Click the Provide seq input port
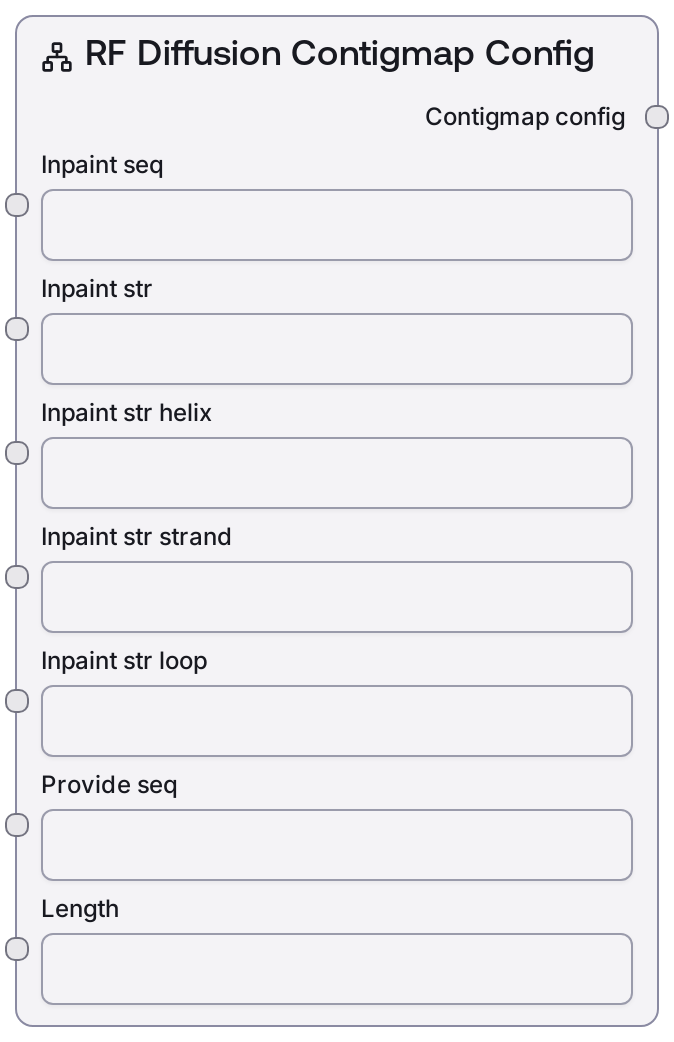 coord(17,825)
